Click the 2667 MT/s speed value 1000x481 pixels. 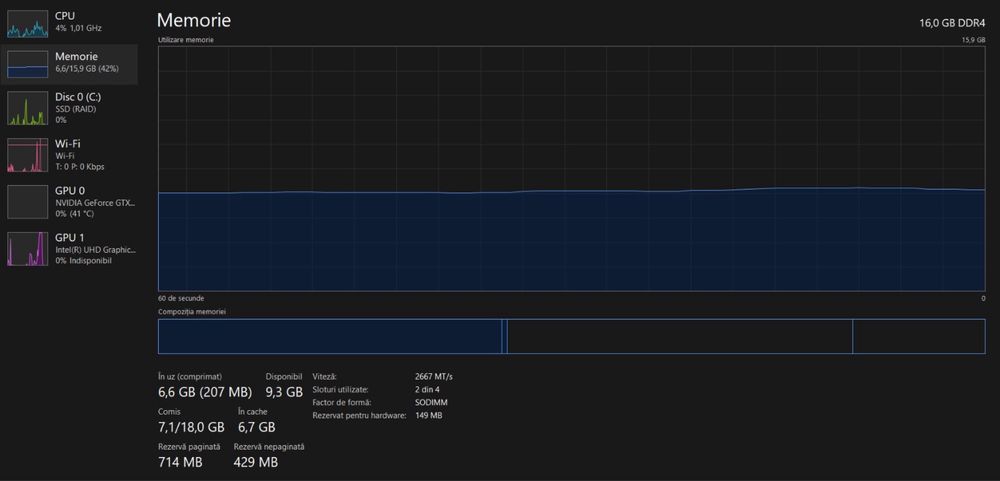tap(434, 377)
